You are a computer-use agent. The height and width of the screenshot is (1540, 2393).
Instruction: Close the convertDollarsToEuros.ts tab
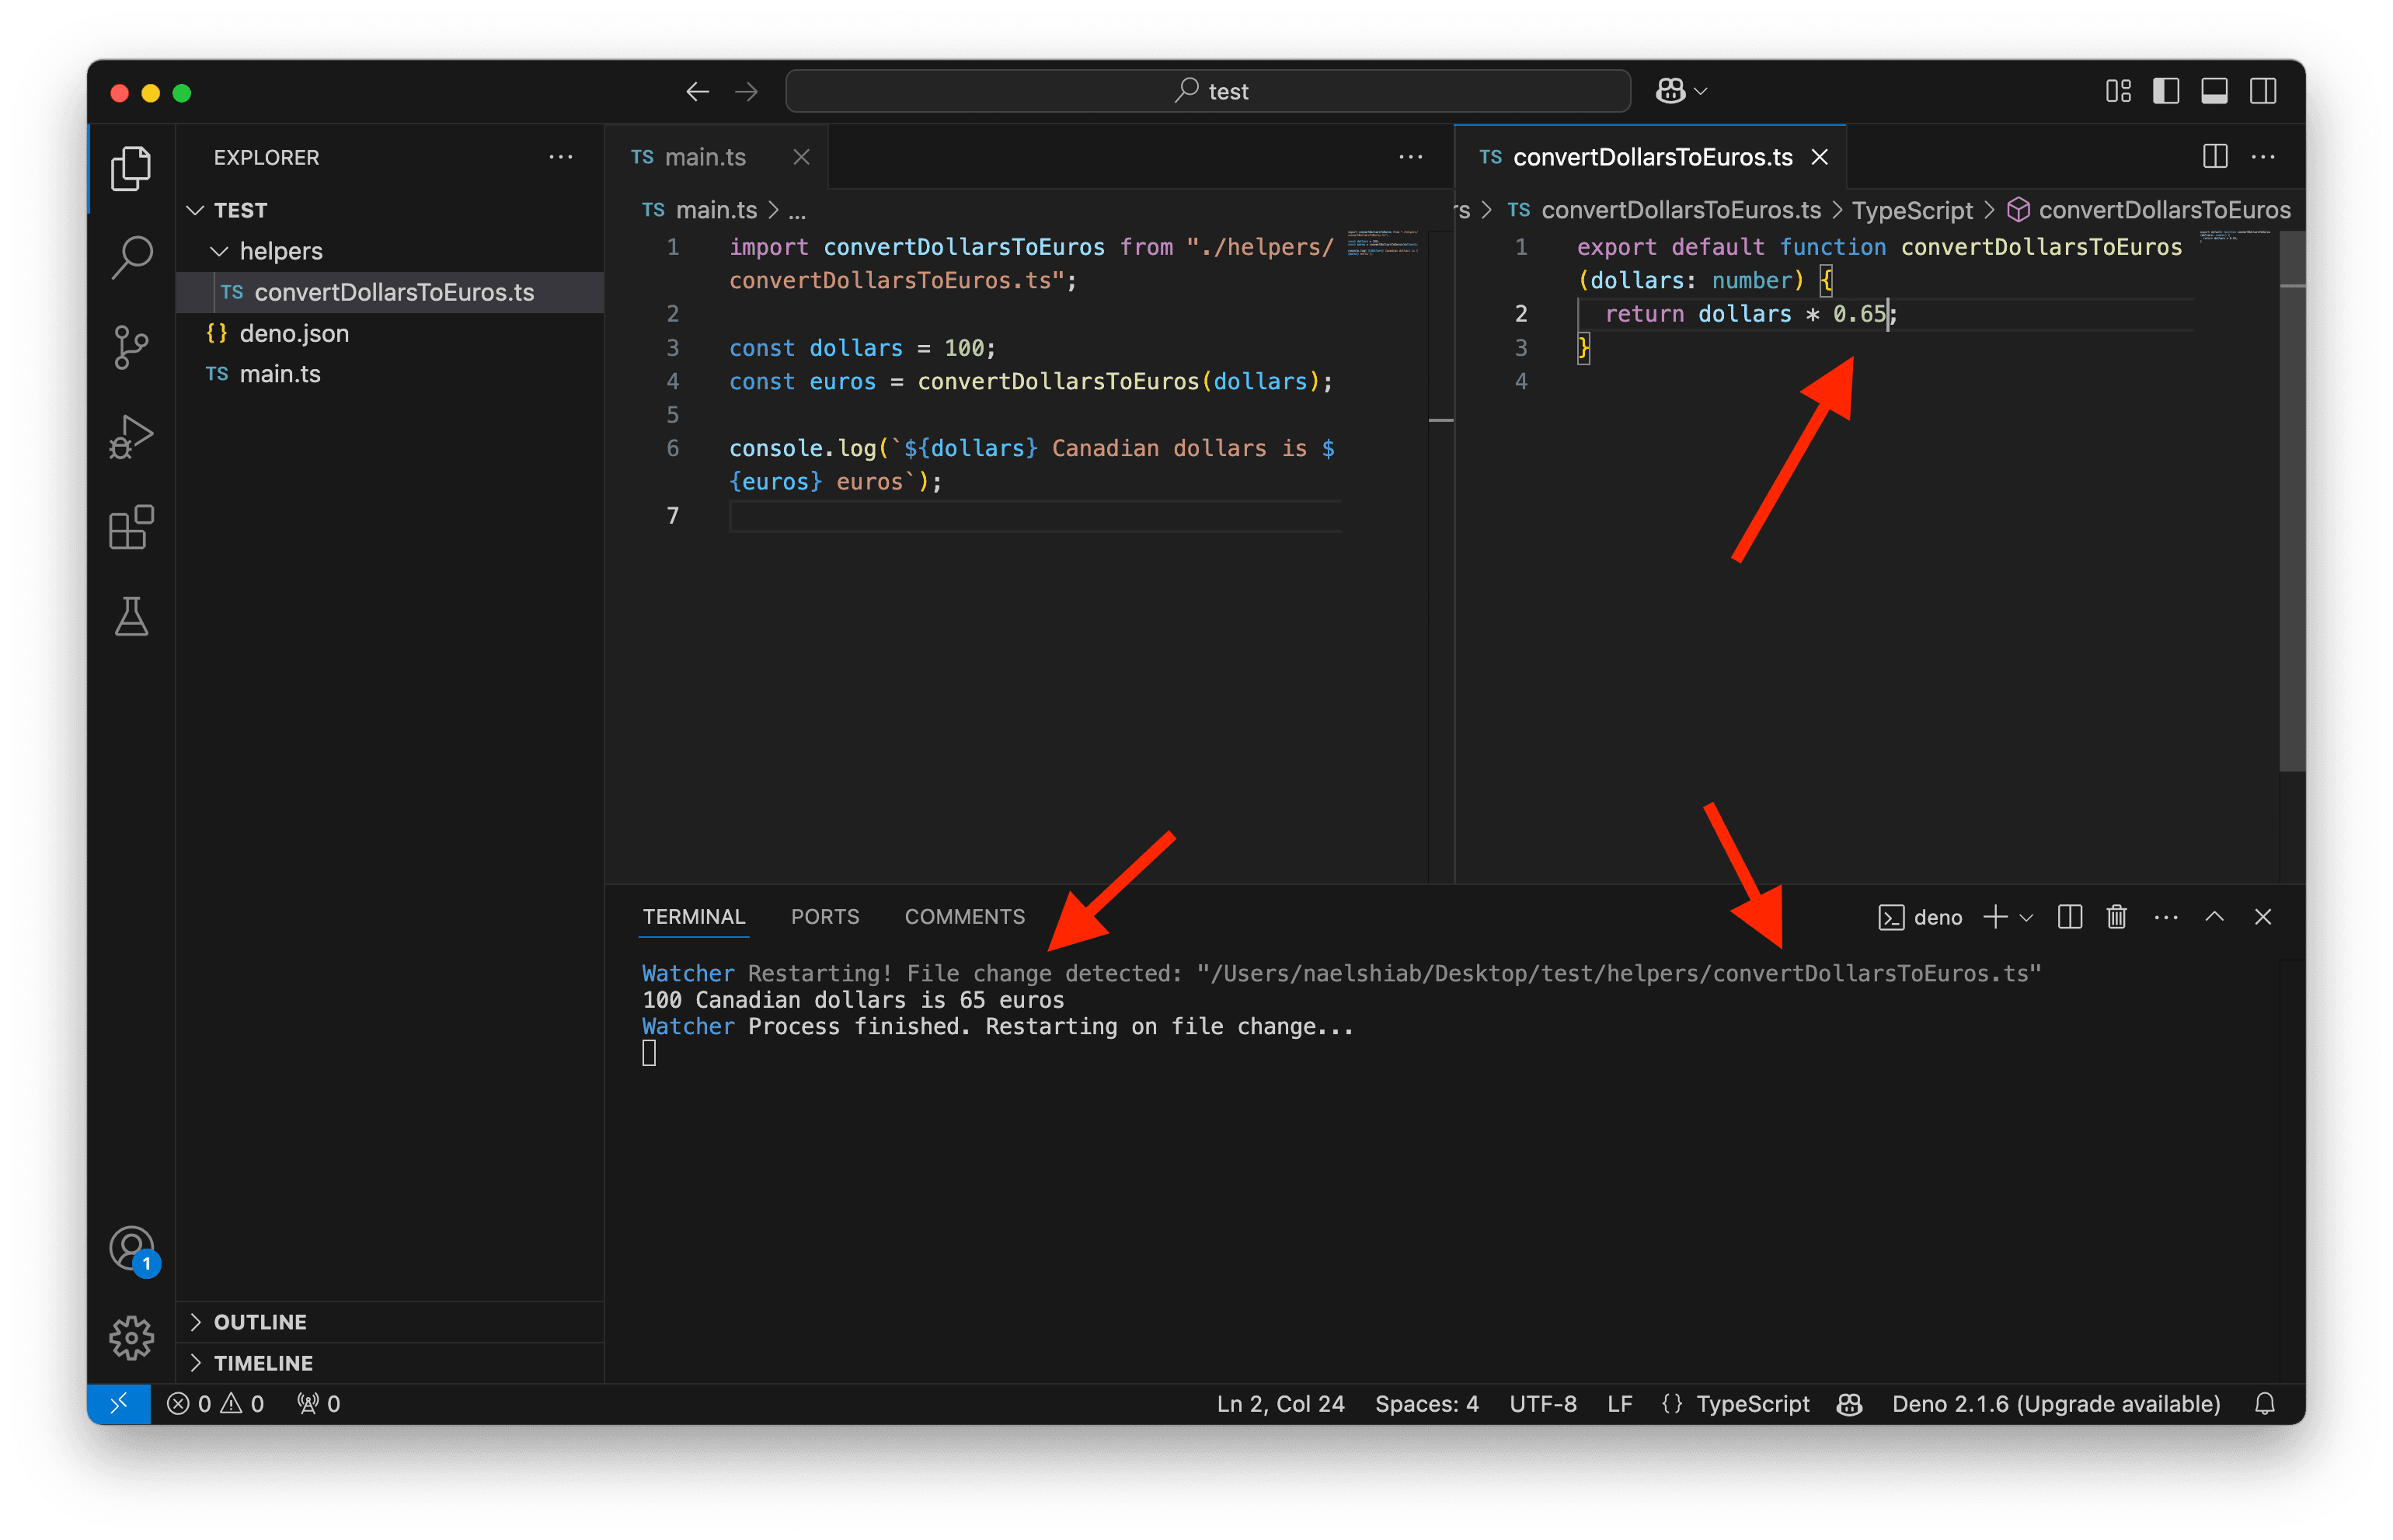pyautogui.click(x=1820, y=157)
